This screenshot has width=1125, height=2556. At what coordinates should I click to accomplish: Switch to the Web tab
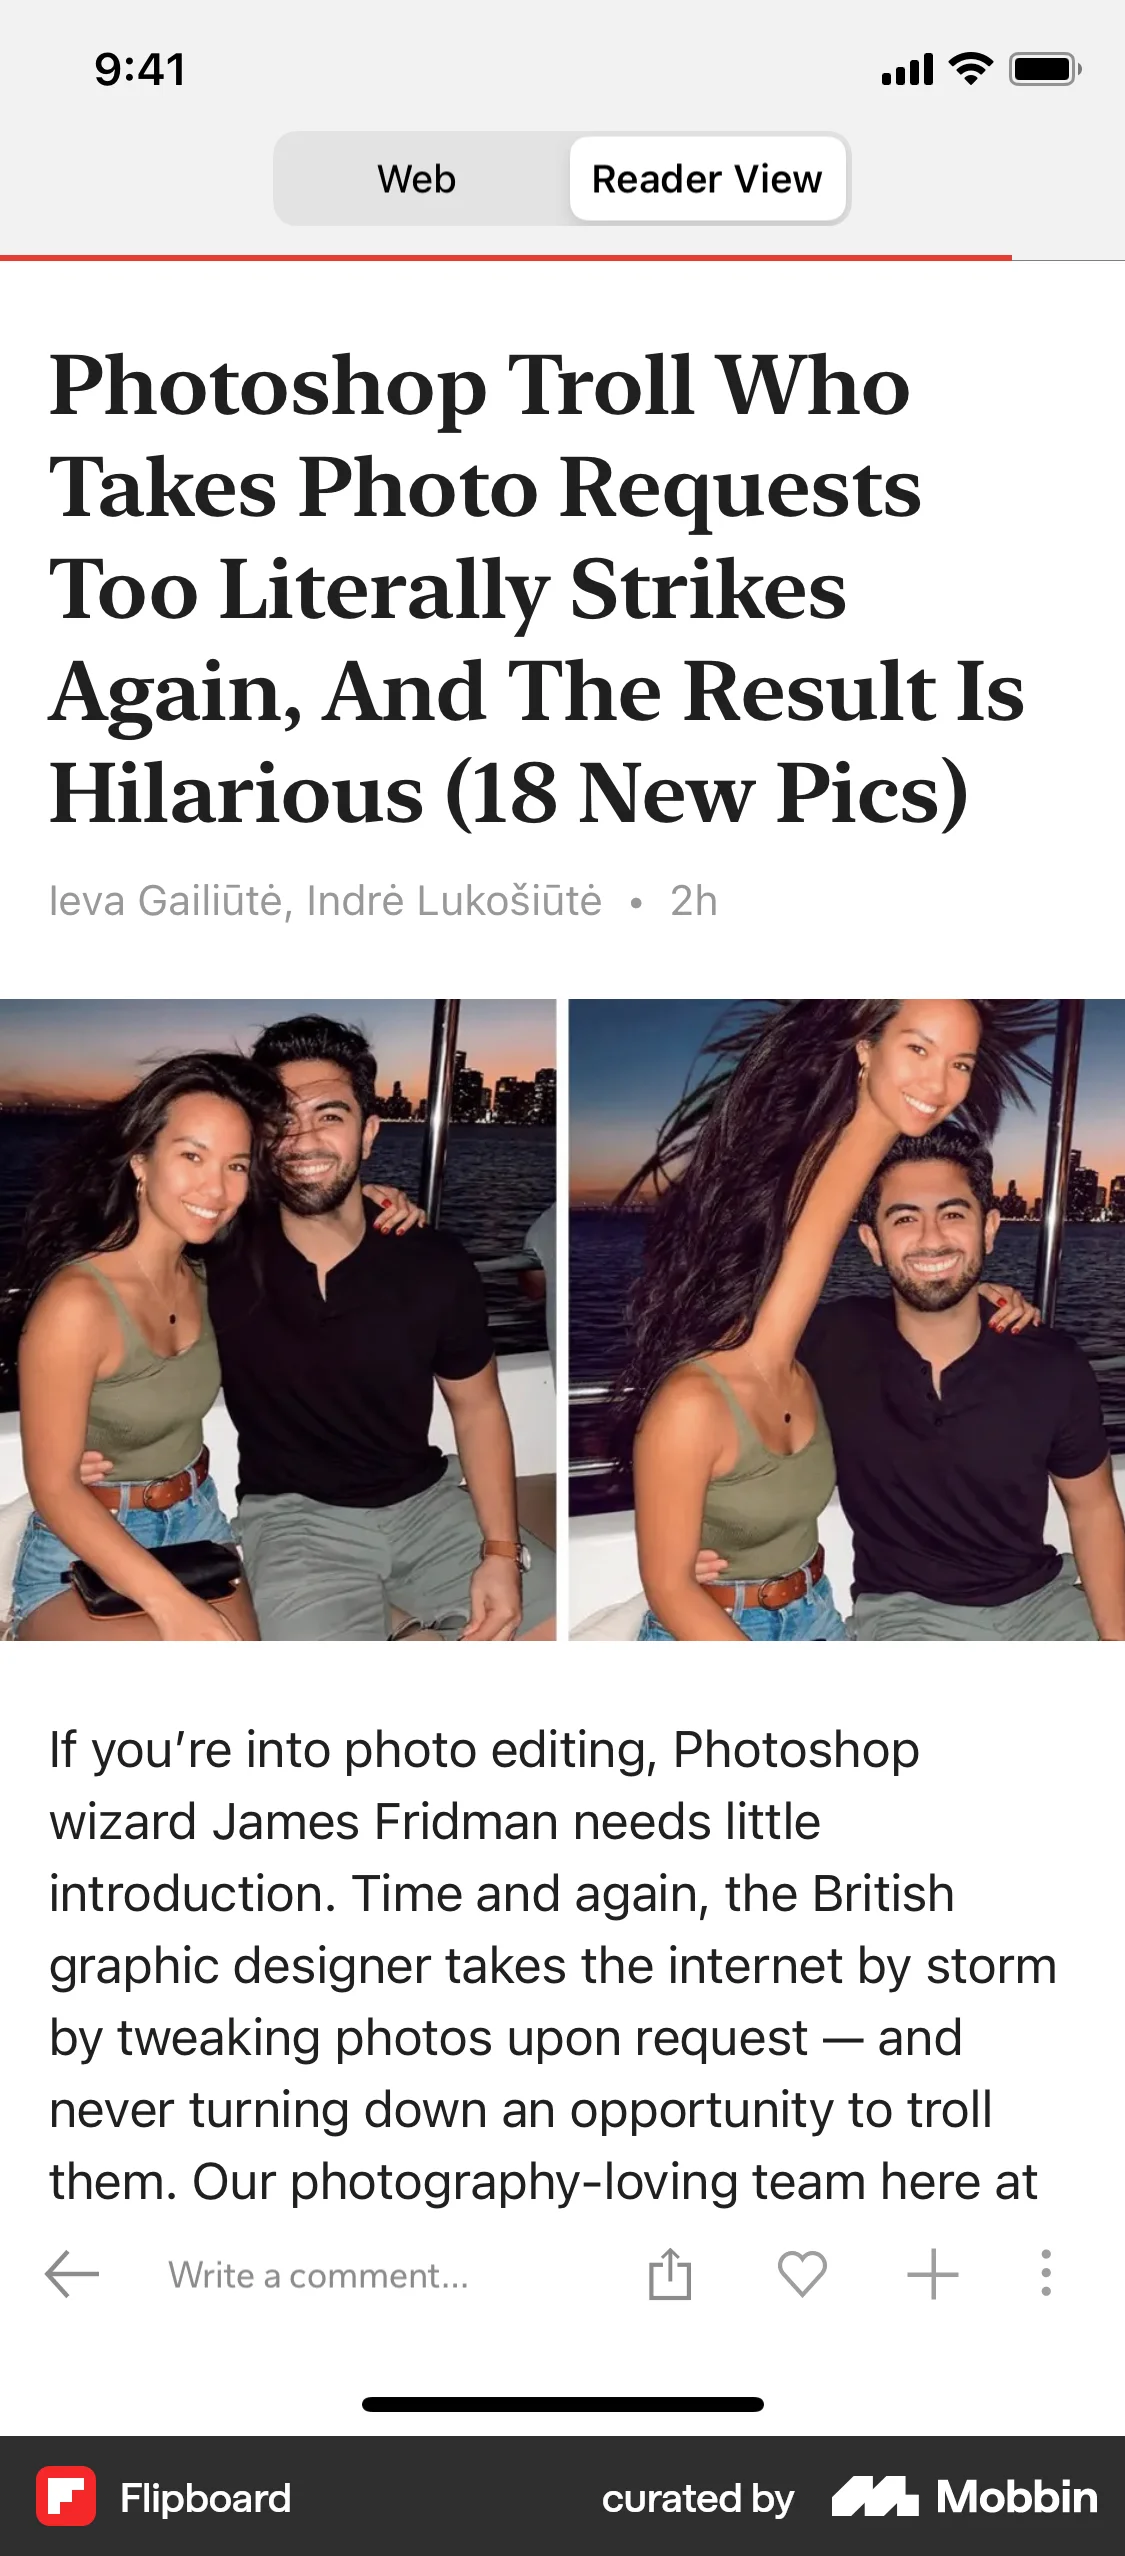coord(417,179)
